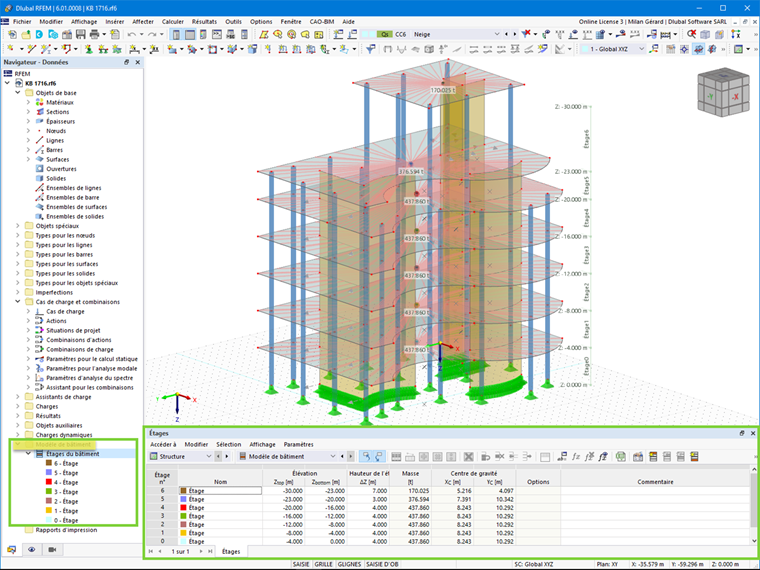Toggle the highlighted view icon near Global XYZ

pyautogui.click(x=698, y=49)
